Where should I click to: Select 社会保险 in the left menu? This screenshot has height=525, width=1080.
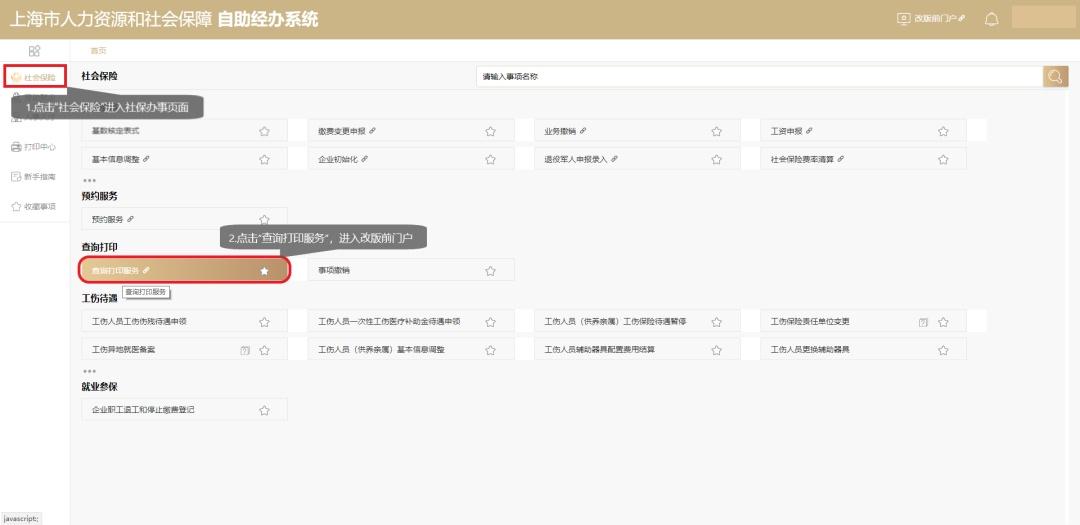[35, 76]
